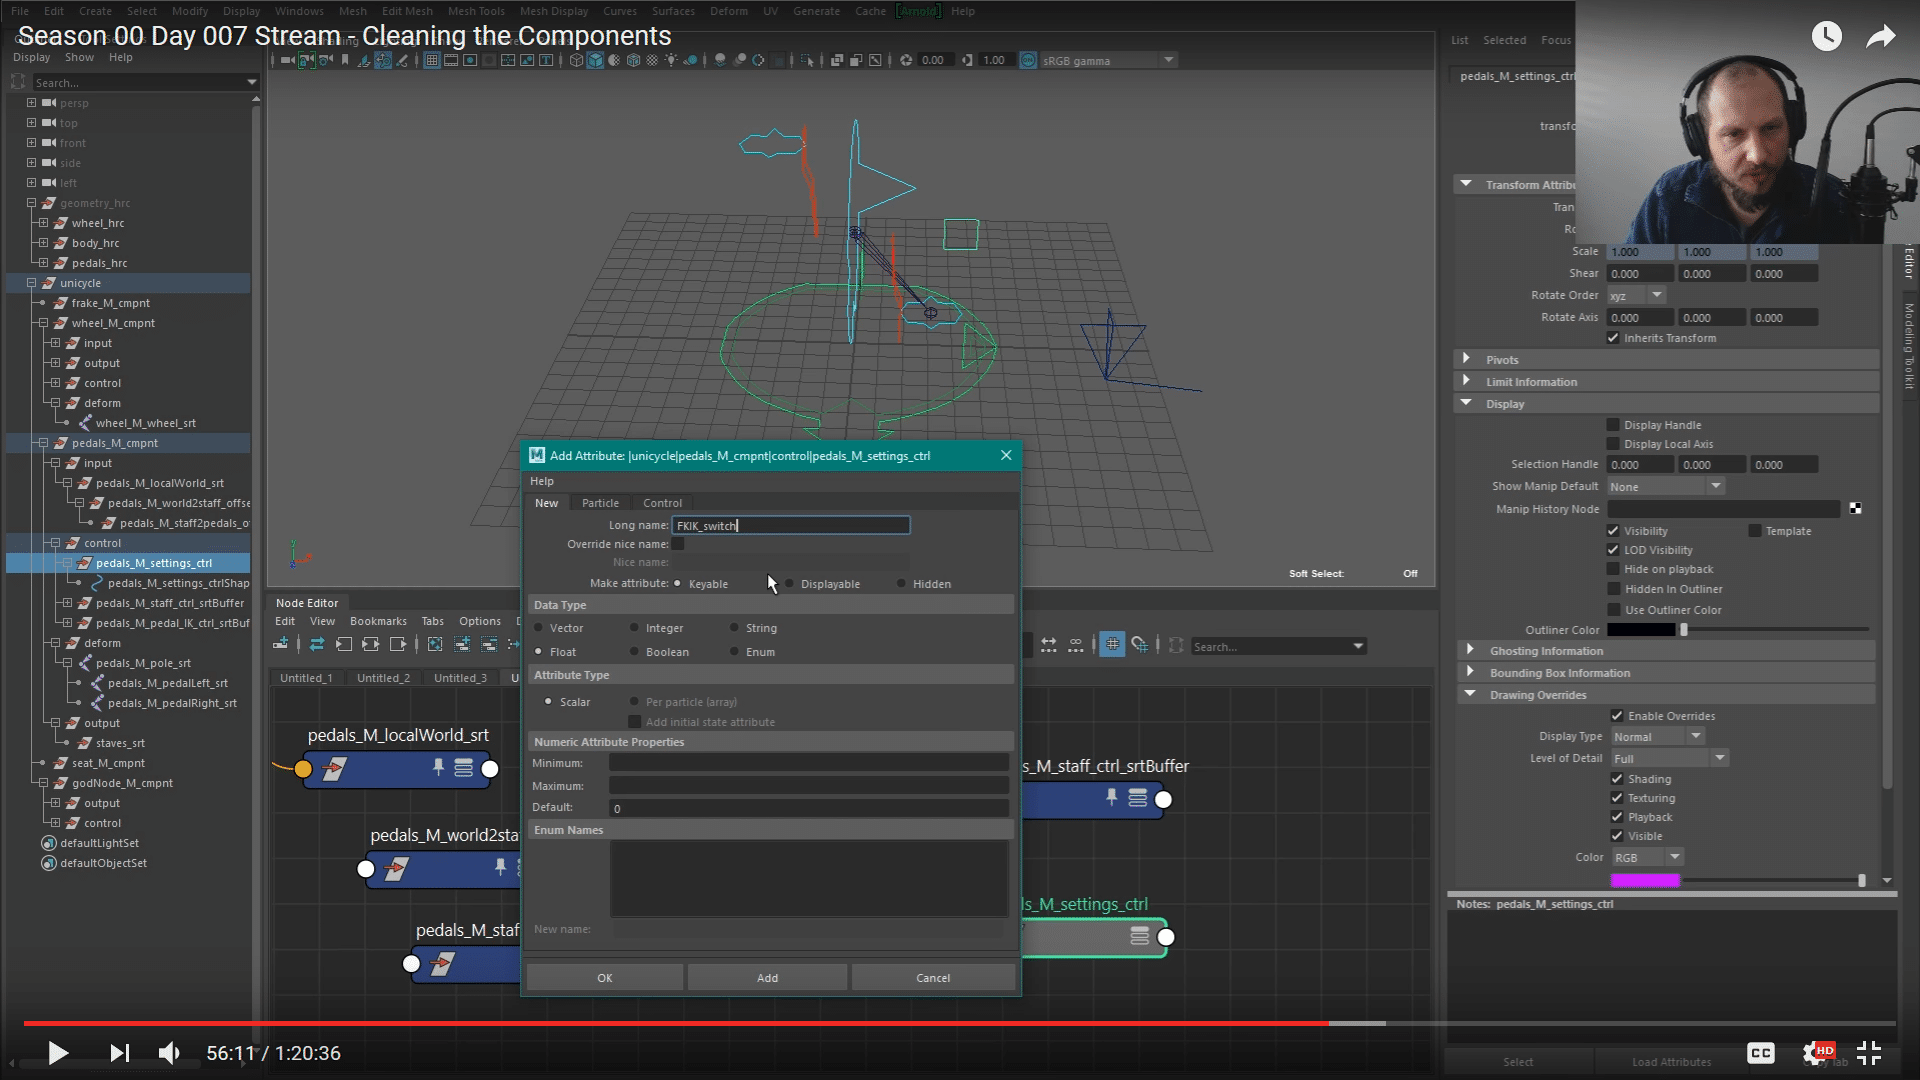
Task: Click view mode icon on pedals_M_settings_ctrl node
Action: pos(1139,936)
